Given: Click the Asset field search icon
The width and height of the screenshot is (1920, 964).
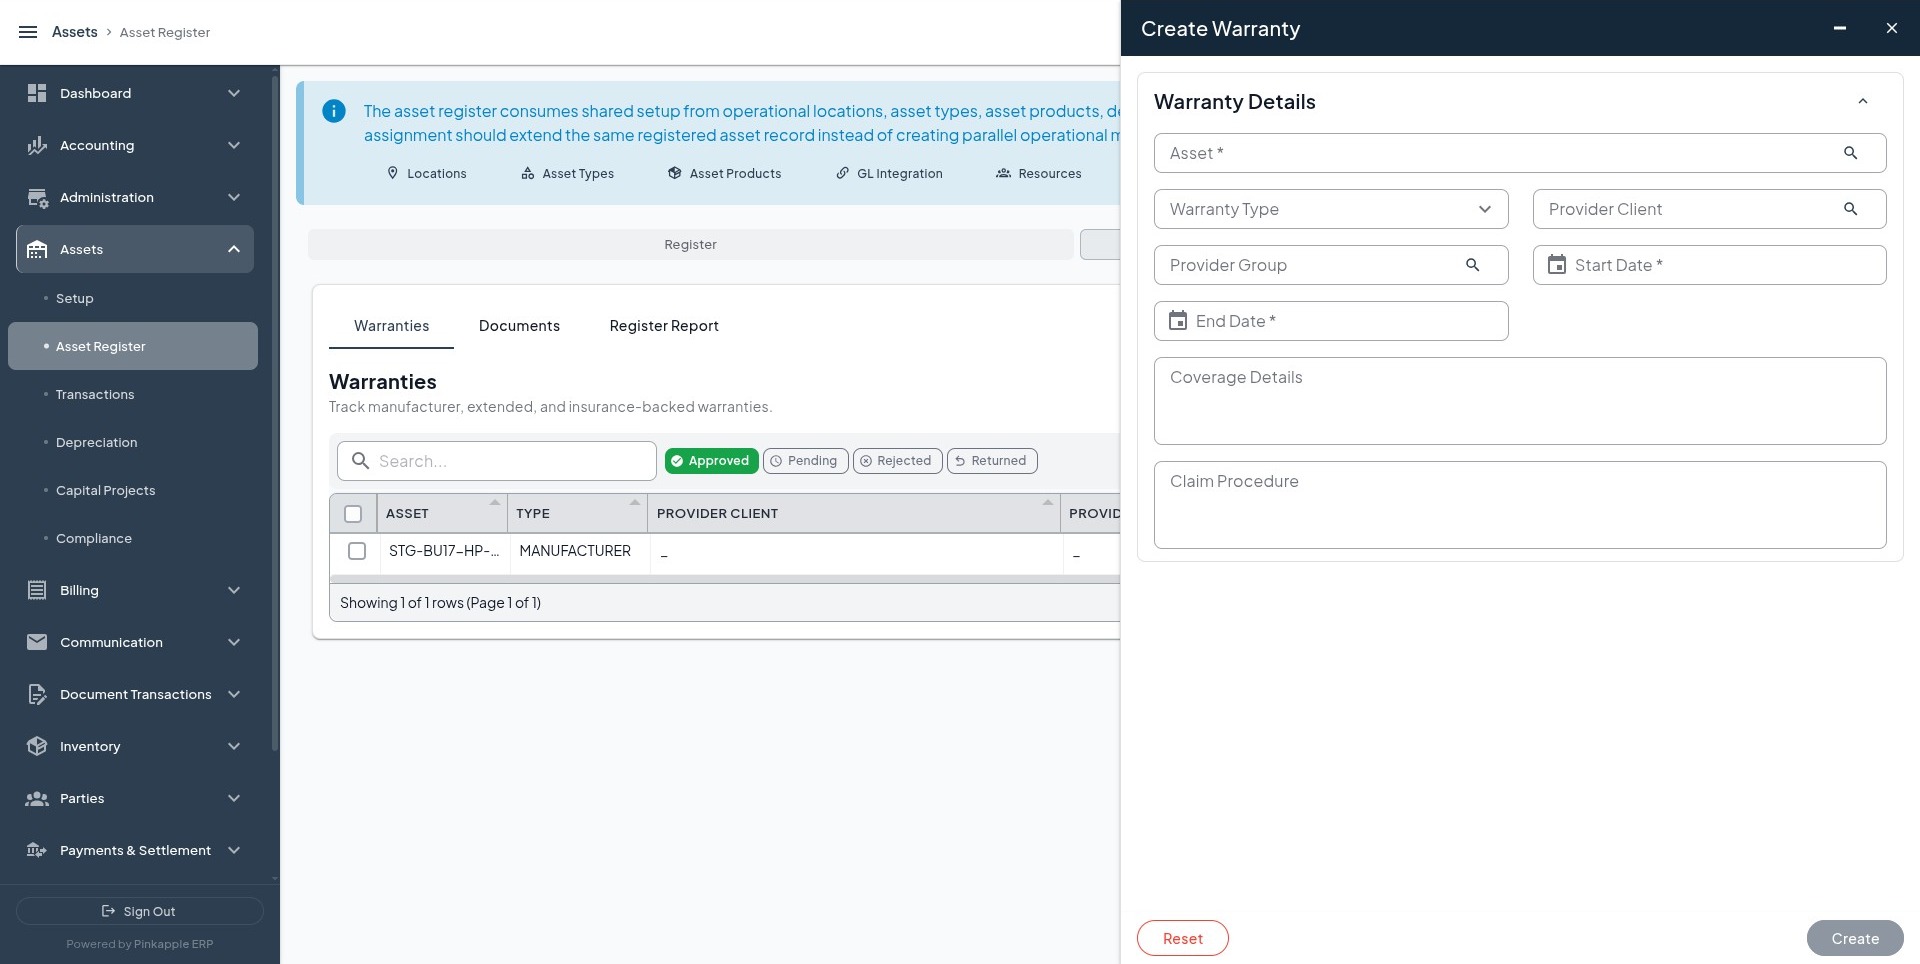Looking at the screenshot, I should coord(1850,153).
